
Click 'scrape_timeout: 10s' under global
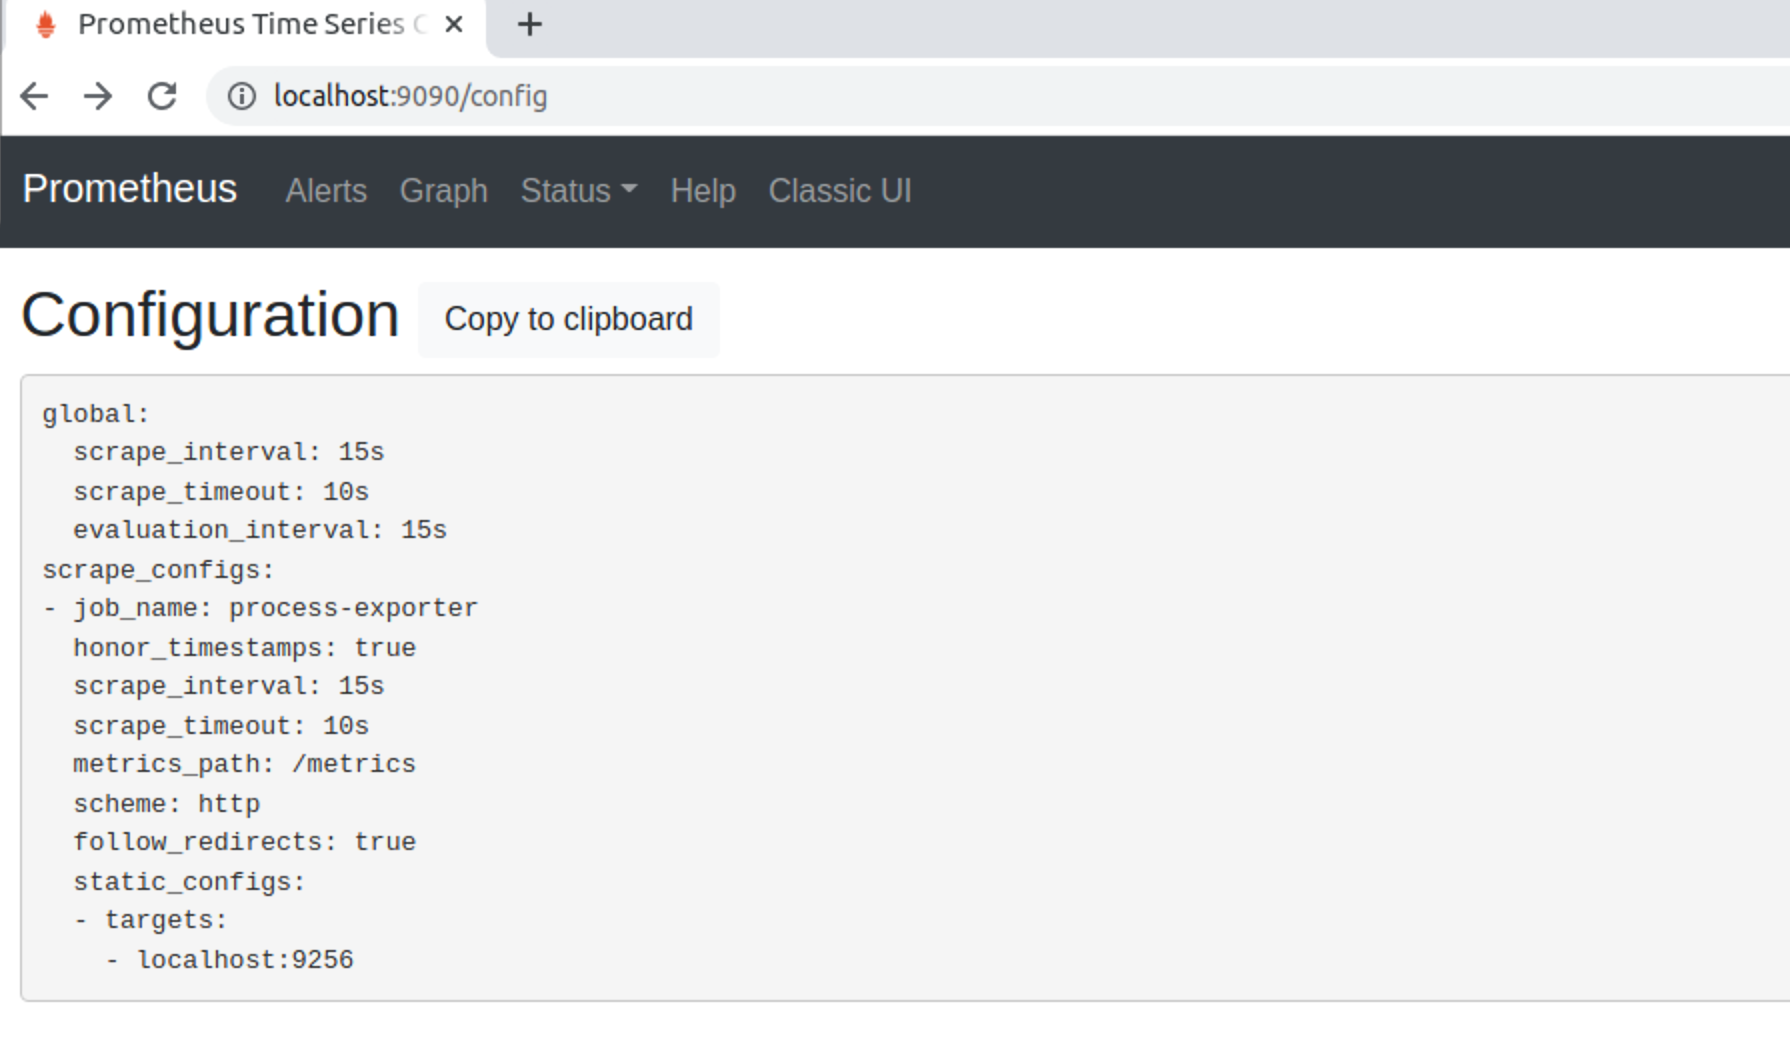pos(221,492)
